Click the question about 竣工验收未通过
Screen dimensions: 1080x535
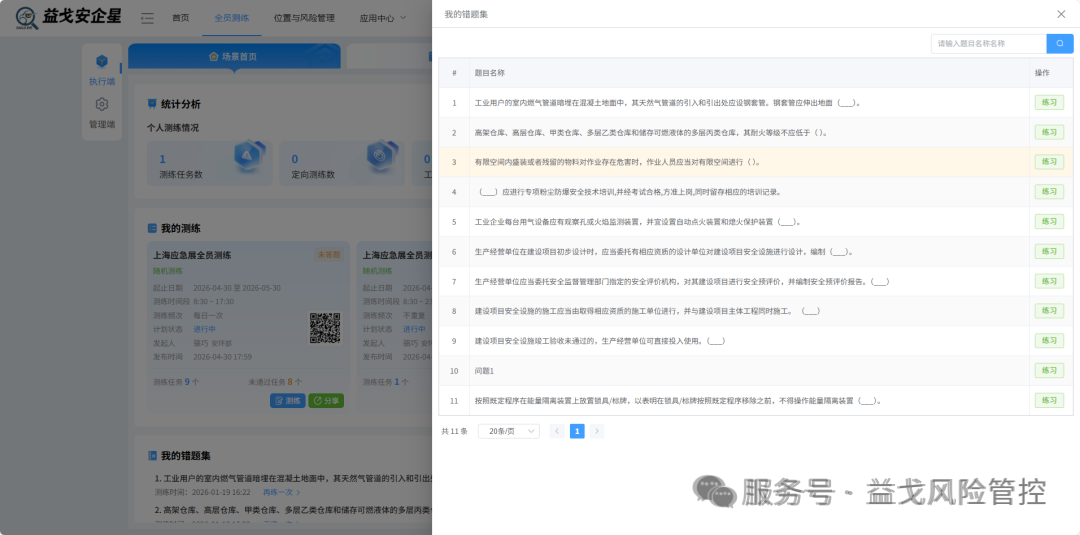point(600,341)
